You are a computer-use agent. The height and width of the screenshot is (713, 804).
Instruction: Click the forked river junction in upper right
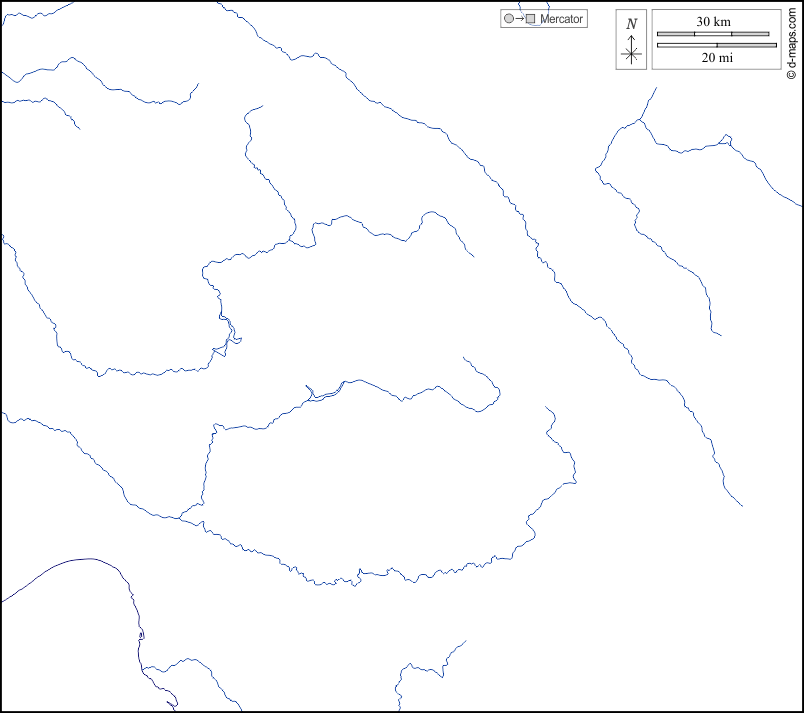coord(640,120)
